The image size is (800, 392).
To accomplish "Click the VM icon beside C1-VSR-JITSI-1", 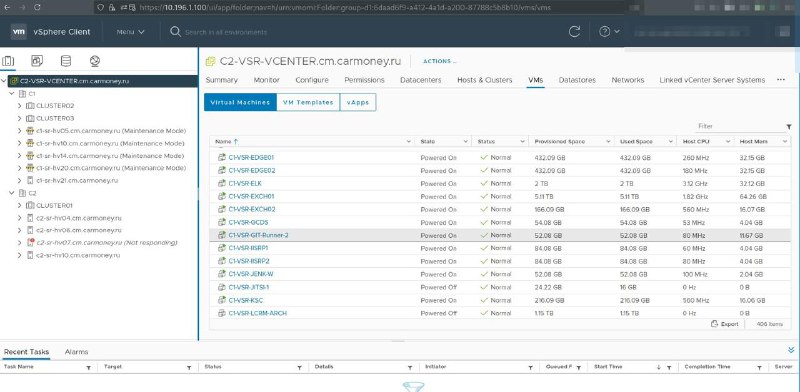I will pyautogui.click(x=221, y=287).
